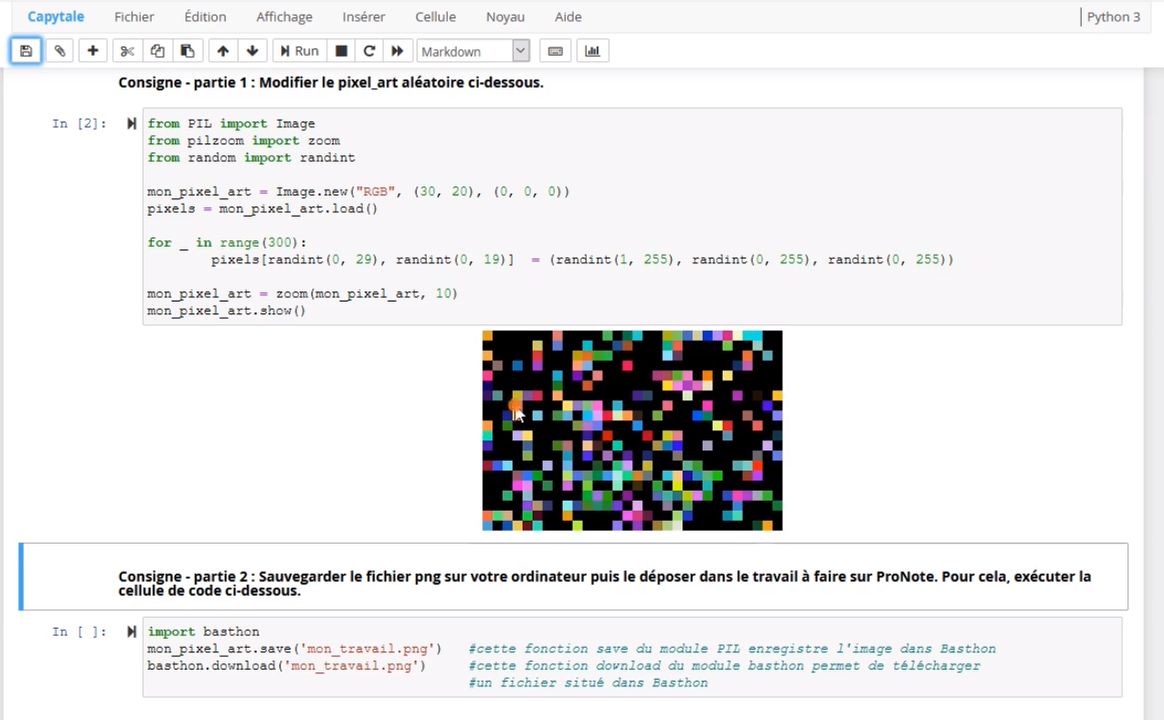Restart kernel and run all with fast-forward icon
Image resolution: width=1164 pixels, height=720 pixels.
397,50
